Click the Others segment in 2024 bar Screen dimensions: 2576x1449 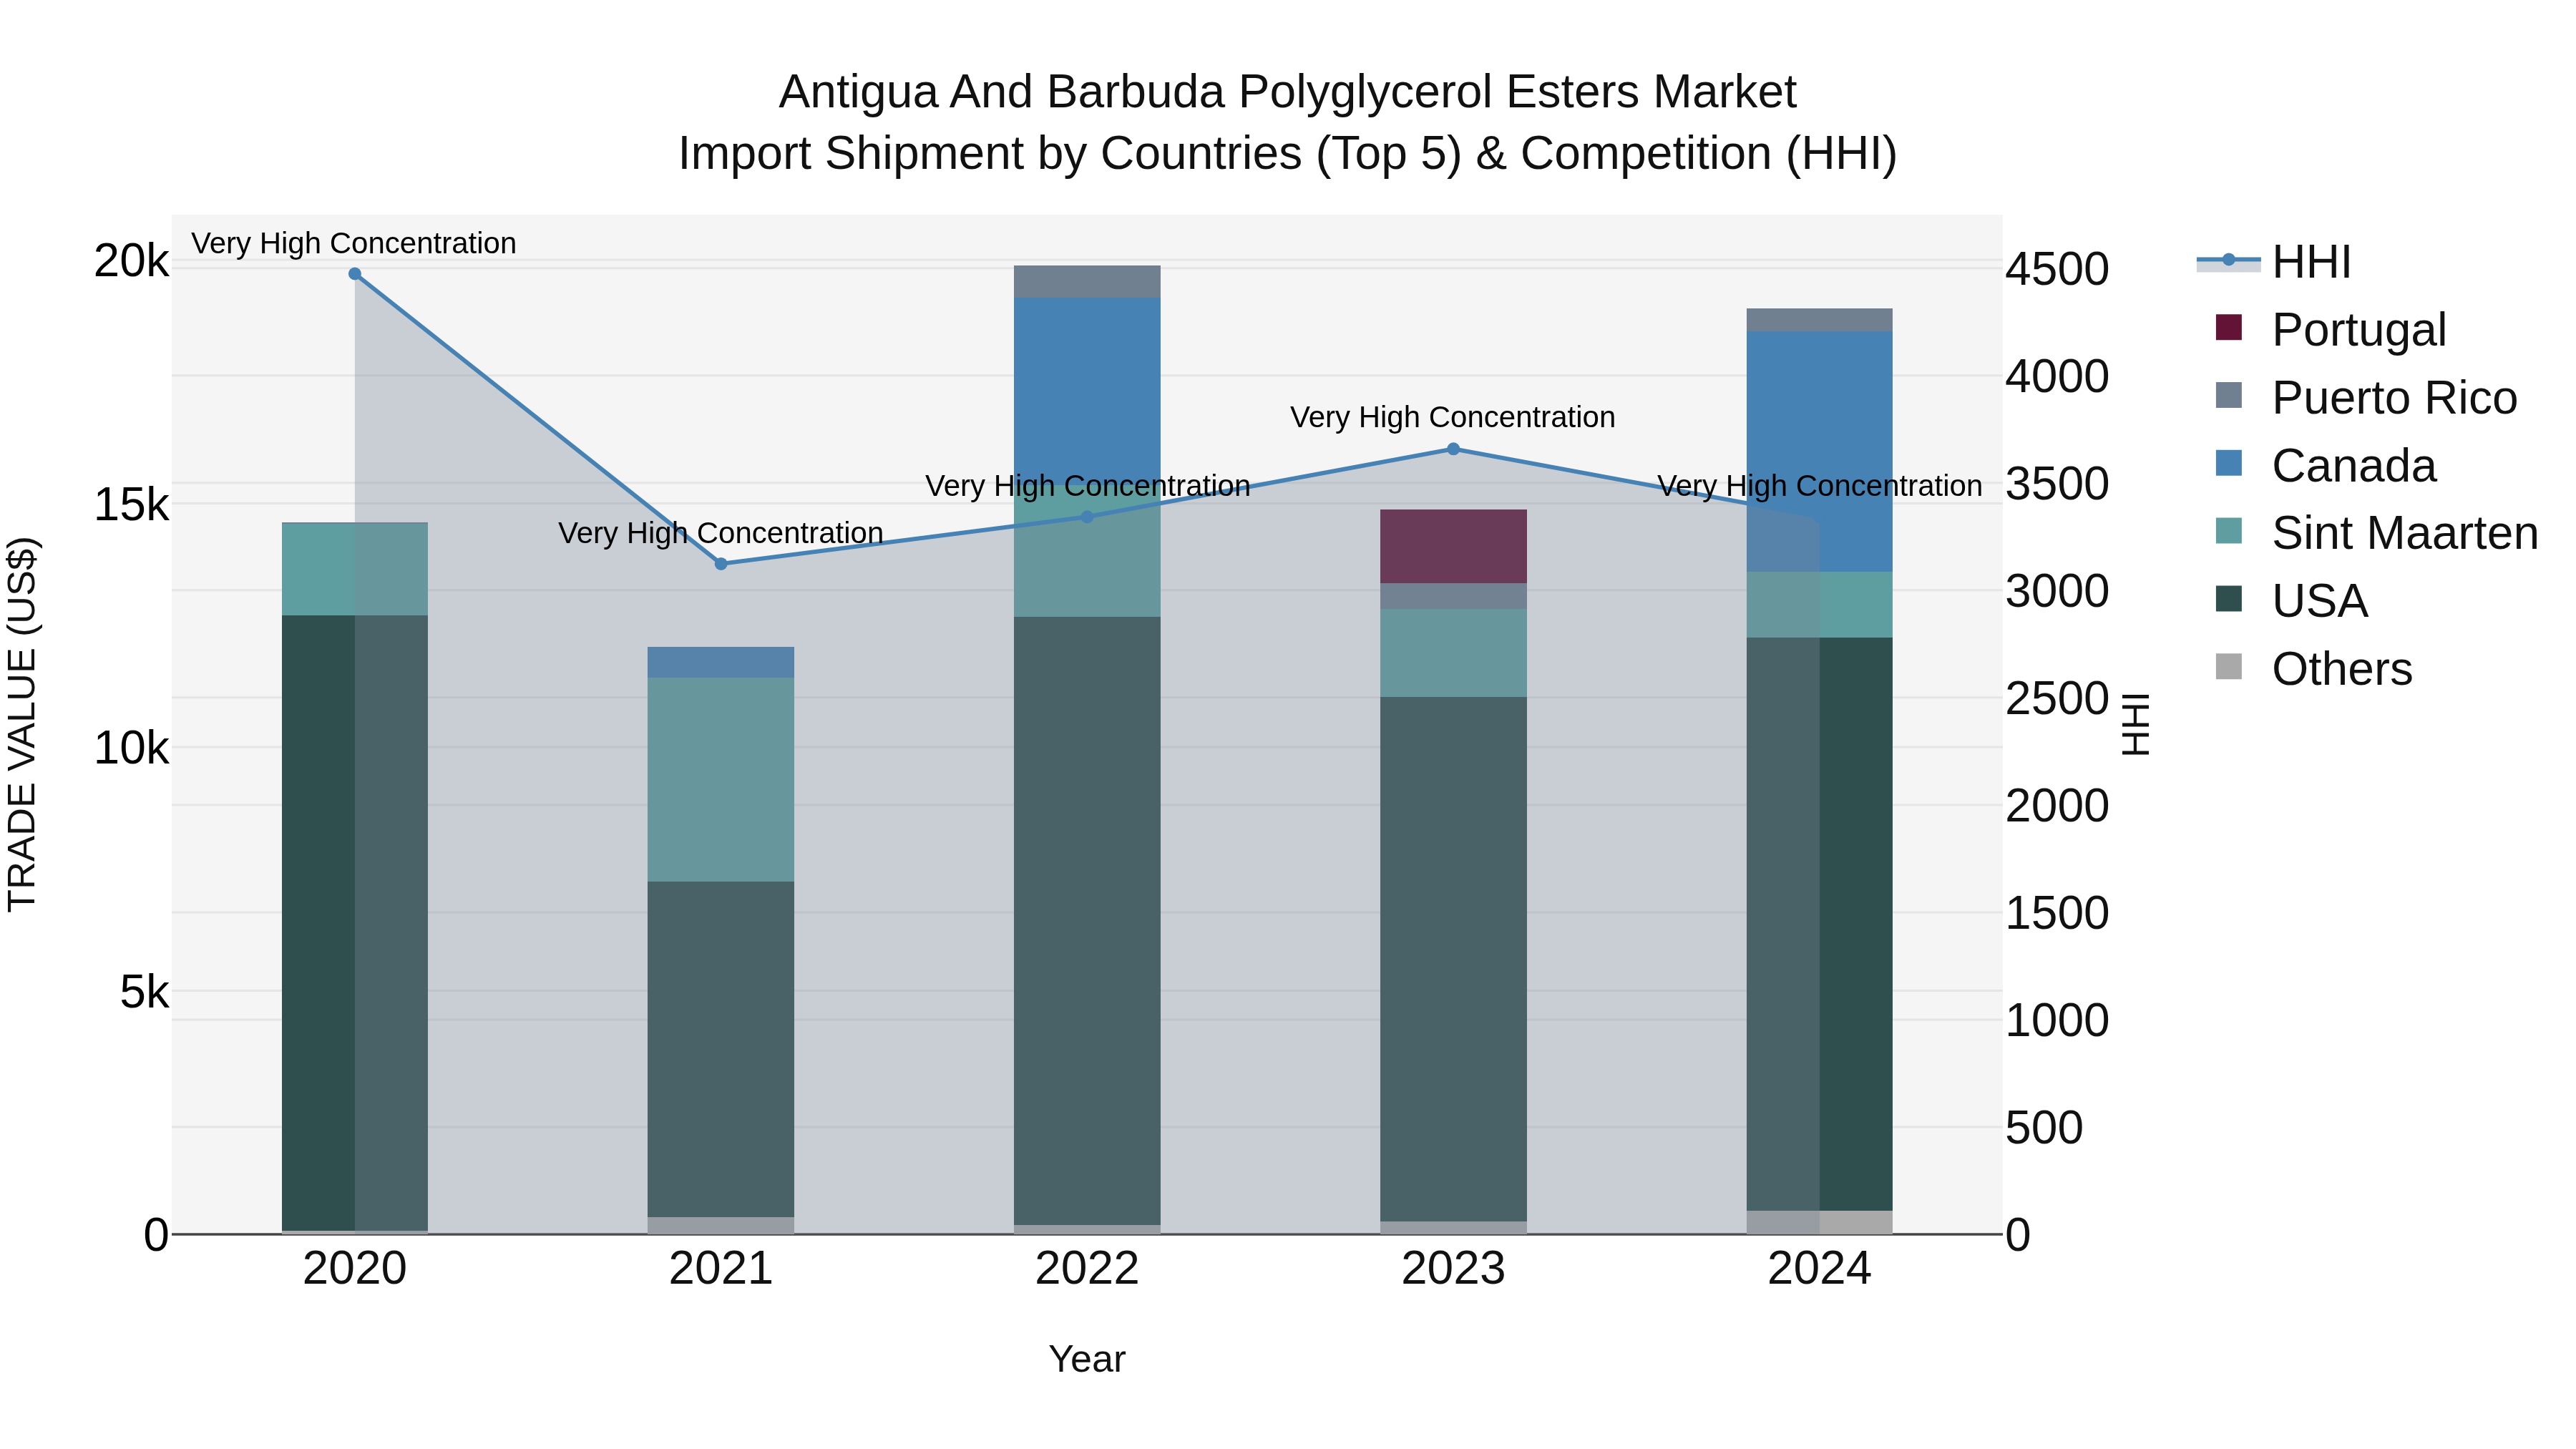point(1820,1222)
